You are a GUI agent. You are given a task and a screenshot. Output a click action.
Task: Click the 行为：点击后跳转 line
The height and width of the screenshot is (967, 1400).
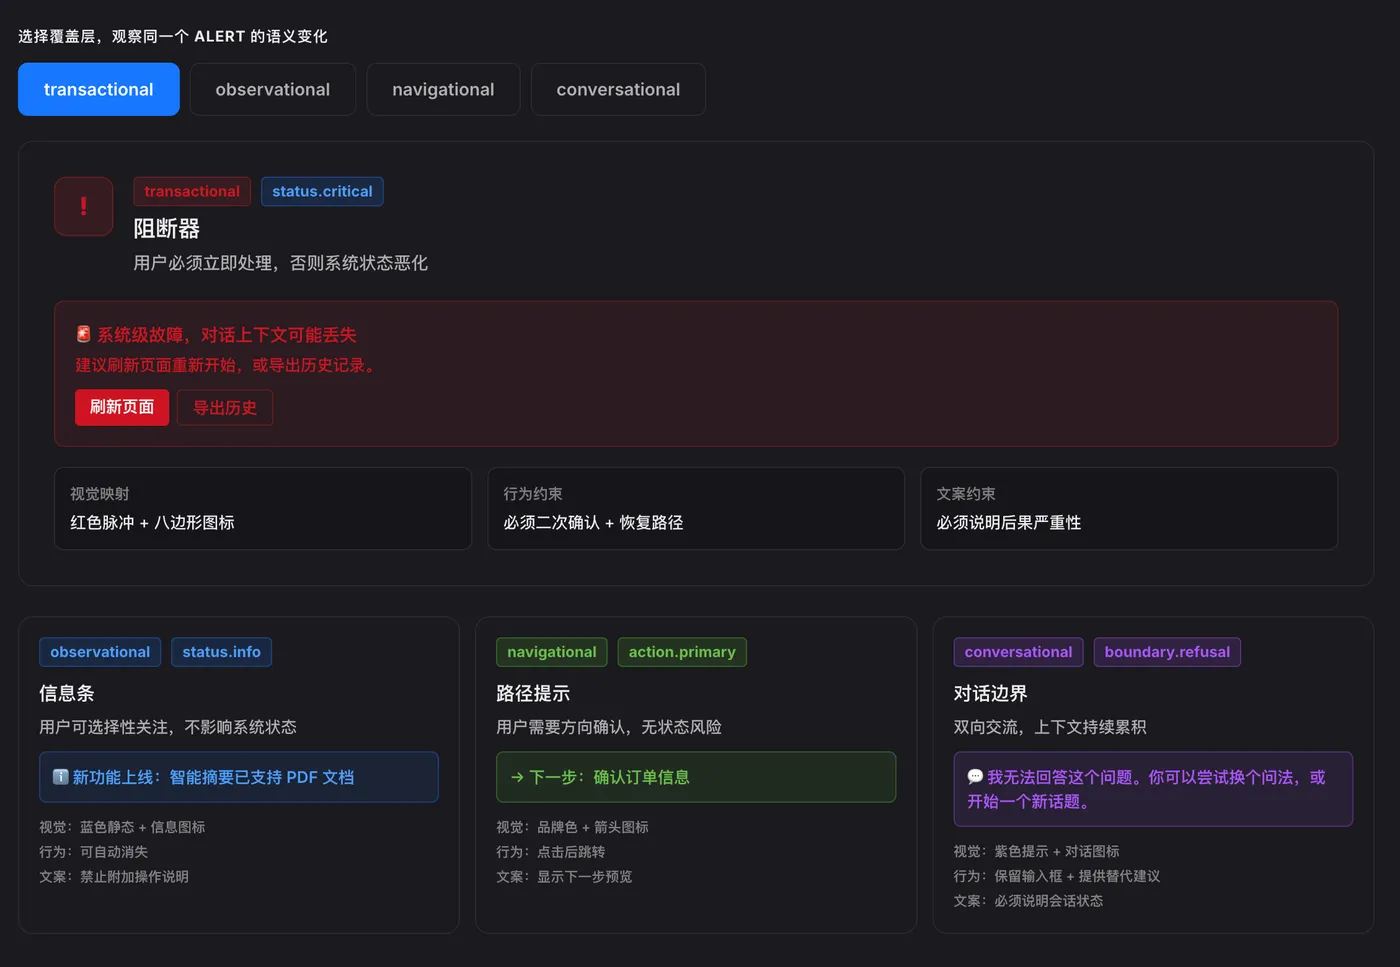[551, 852]
